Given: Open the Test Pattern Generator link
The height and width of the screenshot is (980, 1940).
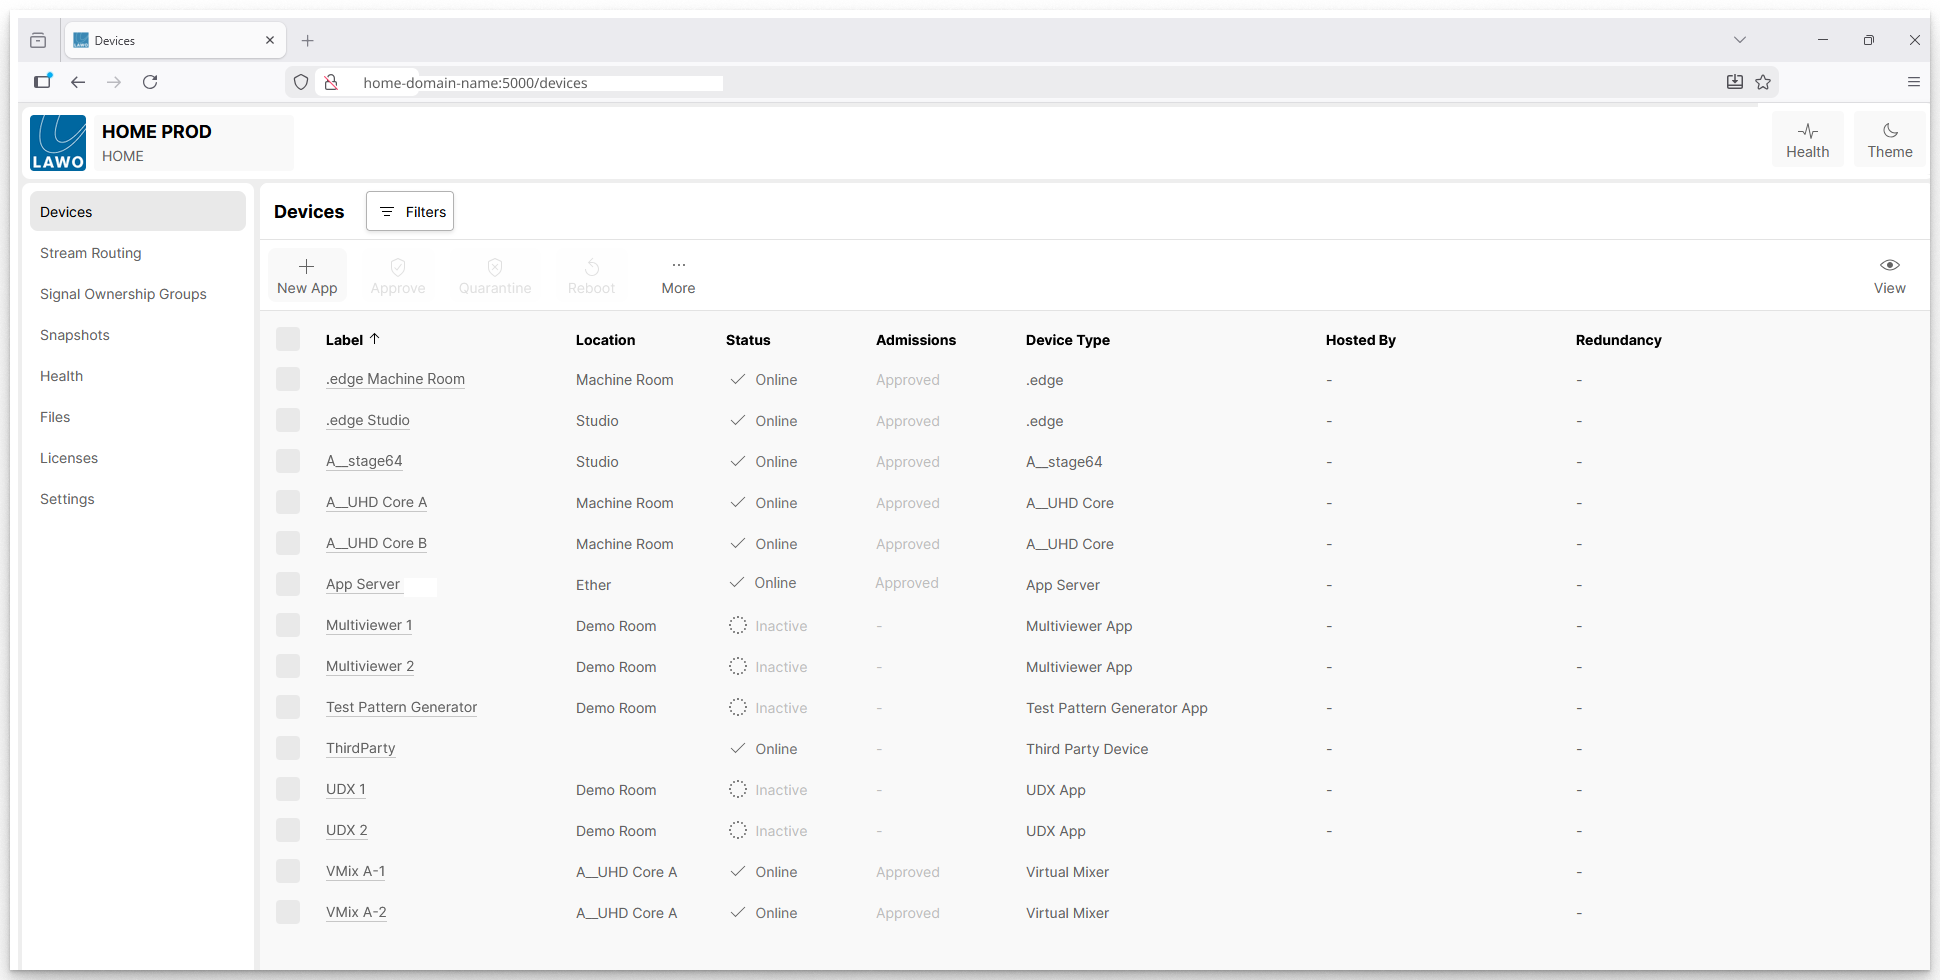Looking at the screenshot, I should (401, 707).
